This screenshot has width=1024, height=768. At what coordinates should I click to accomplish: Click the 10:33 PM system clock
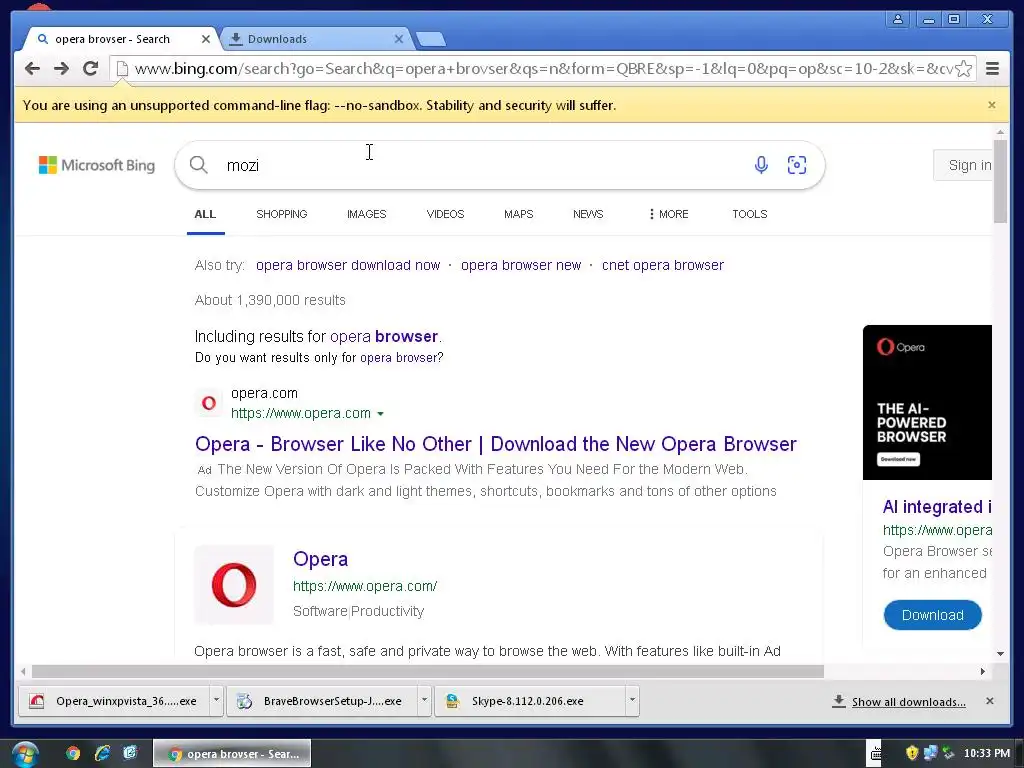tap(987, 754)
